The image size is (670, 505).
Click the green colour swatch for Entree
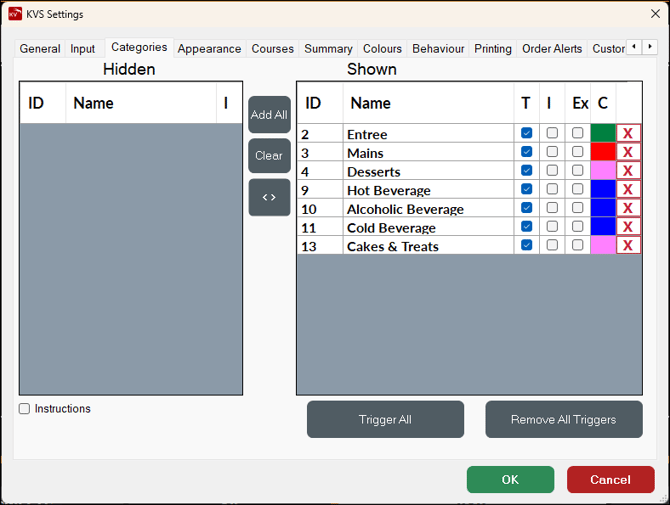tap(603, 133)
